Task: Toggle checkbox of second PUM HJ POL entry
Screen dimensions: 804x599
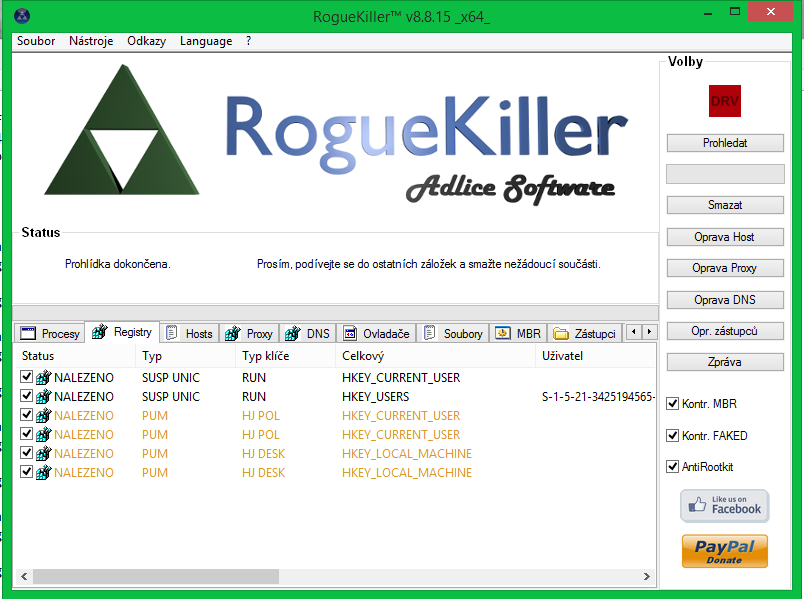Action: point(27,434)
